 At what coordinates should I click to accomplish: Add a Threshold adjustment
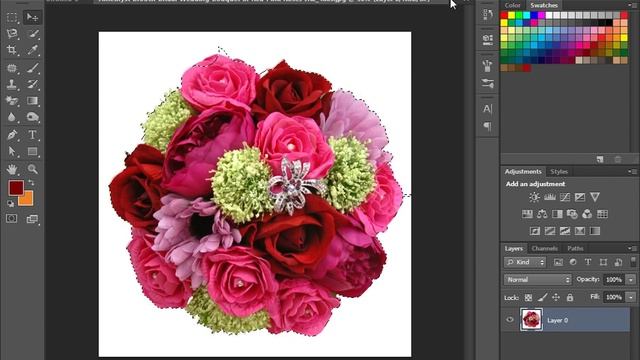coord(565,231)
